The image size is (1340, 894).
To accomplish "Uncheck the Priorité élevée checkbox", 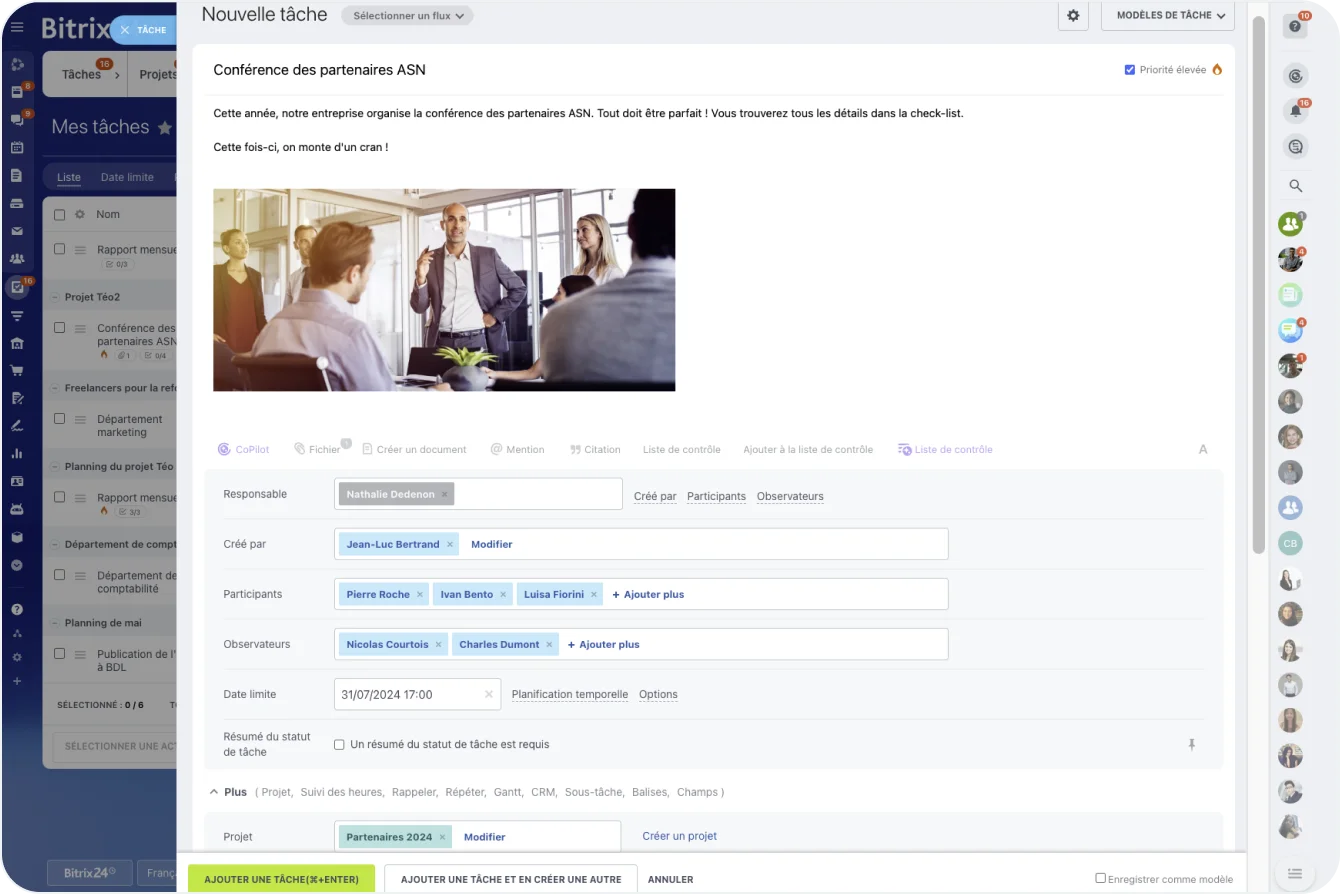I will pyautogui.click(x=1130, y=70).
